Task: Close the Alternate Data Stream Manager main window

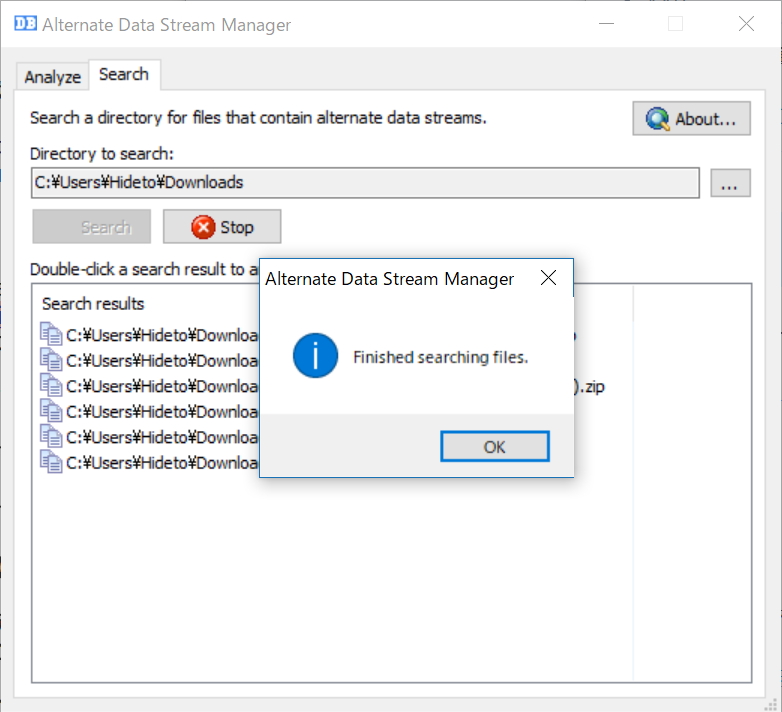Action: coord(745,24)
